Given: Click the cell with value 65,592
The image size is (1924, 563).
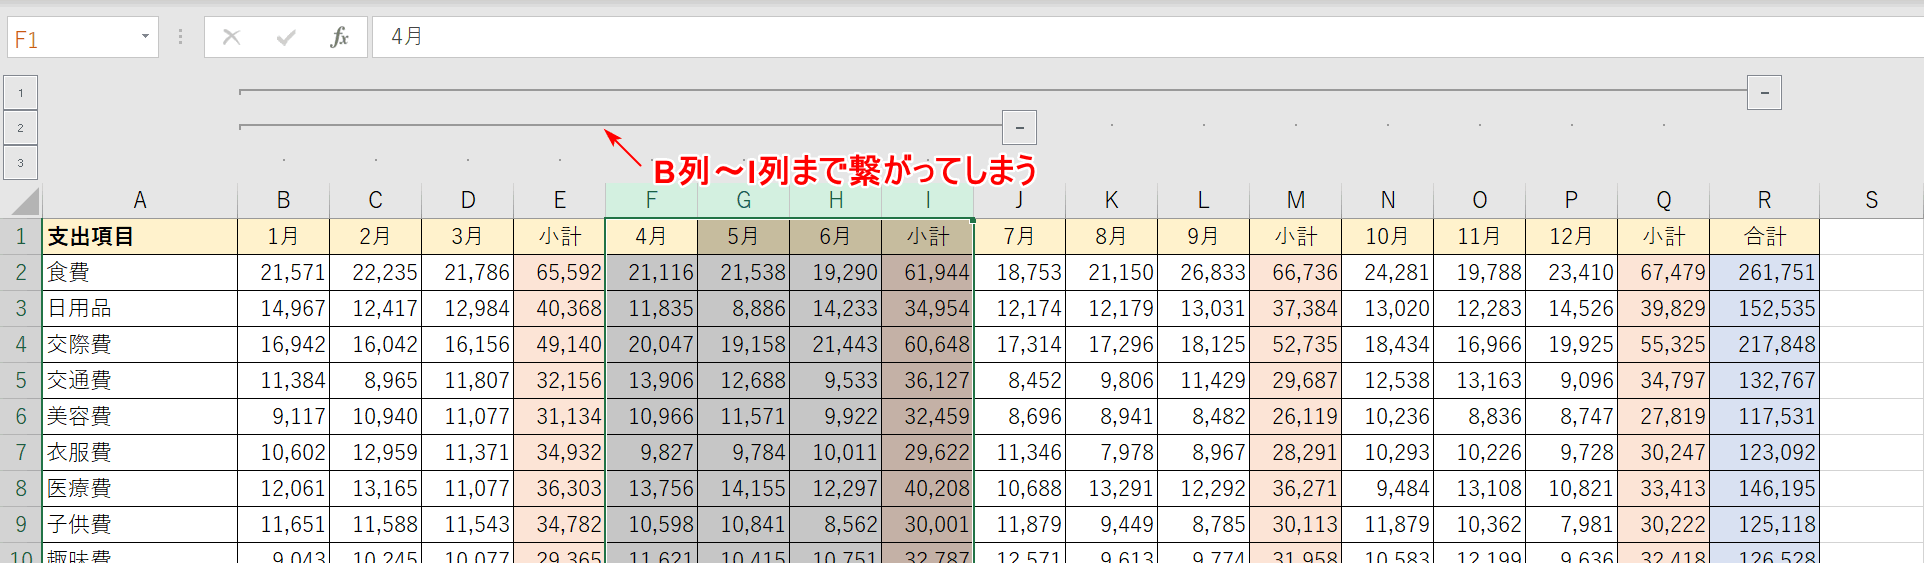Looking at the screenshot, I should click(559, 273).
